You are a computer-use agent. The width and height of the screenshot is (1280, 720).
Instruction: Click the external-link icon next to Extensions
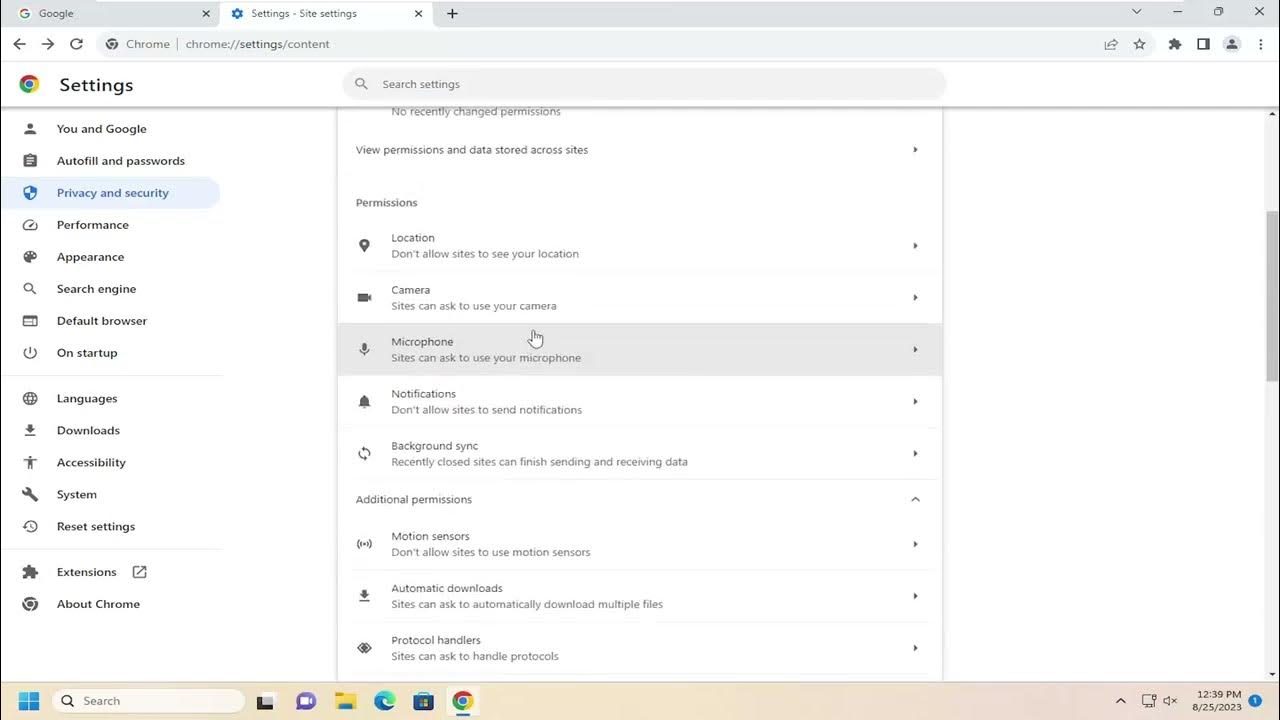(x=139, y=572)
